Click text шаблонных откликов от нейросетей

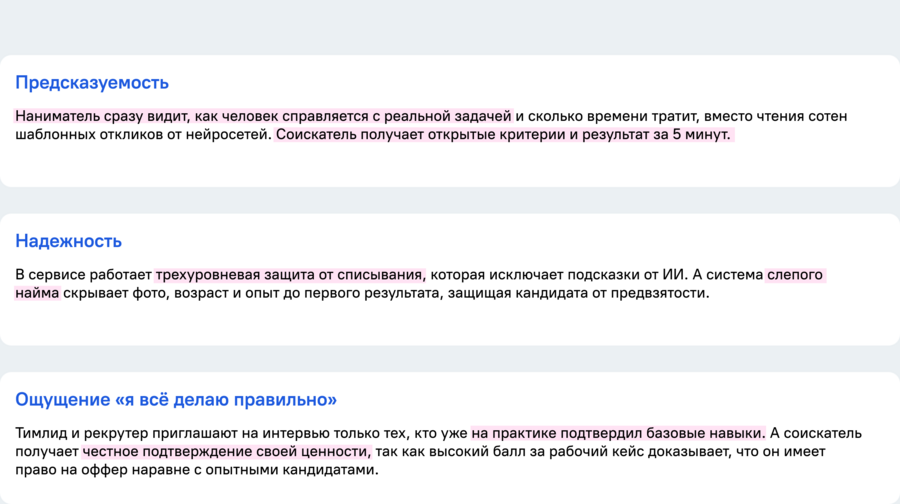pyautogui.click(x=143, y=134)
